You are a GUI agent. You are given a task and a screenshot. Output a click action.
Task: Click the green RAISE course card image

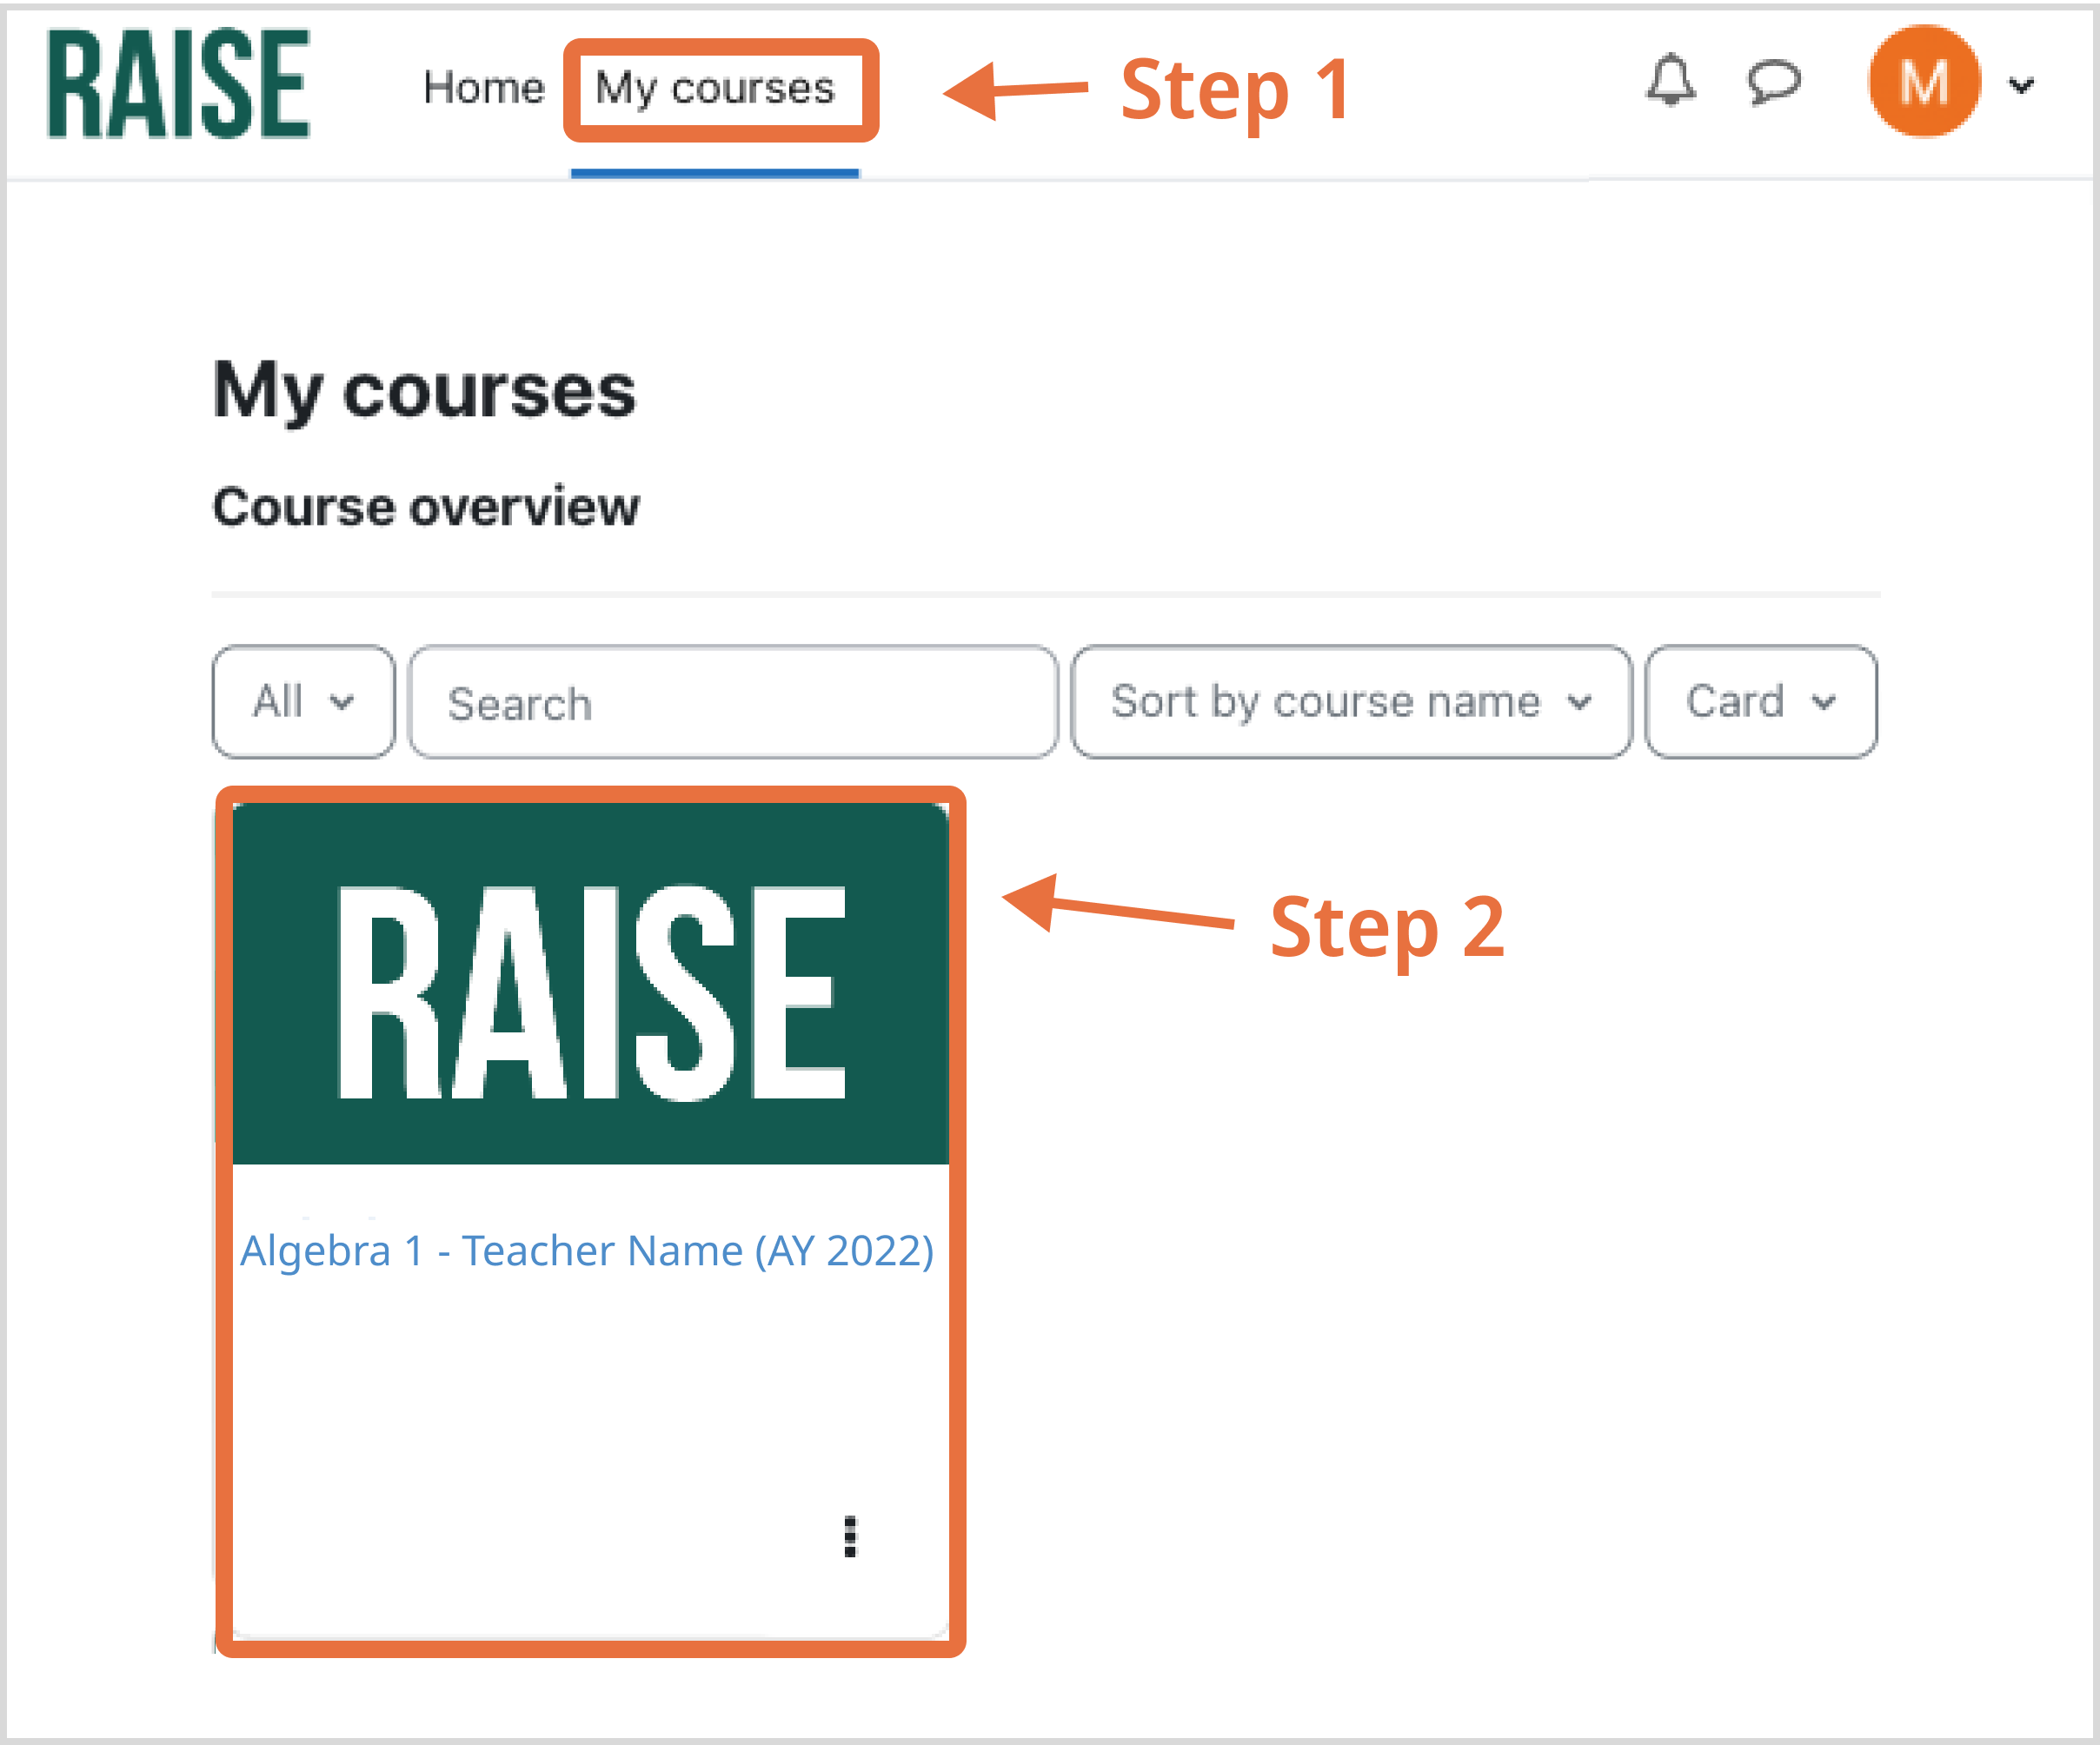pyautogui.click(x=590, y=985)
